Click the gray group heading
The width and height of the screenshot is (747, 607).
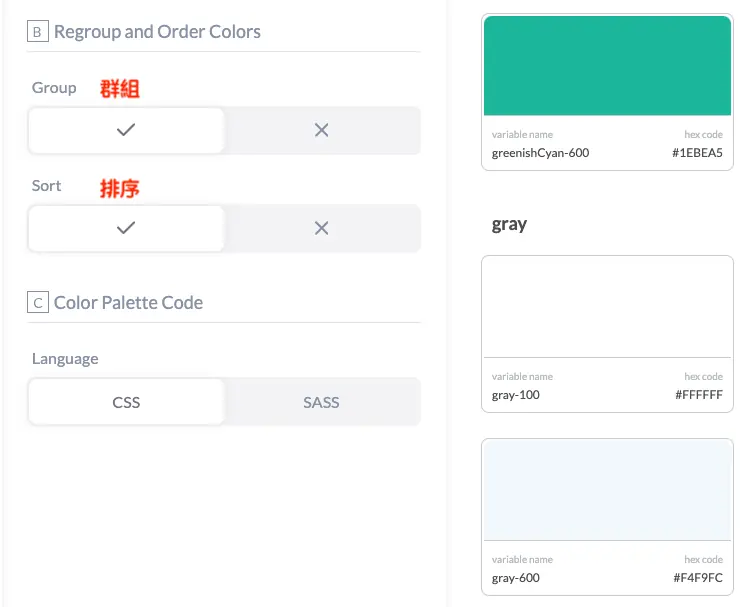[509, 224]
